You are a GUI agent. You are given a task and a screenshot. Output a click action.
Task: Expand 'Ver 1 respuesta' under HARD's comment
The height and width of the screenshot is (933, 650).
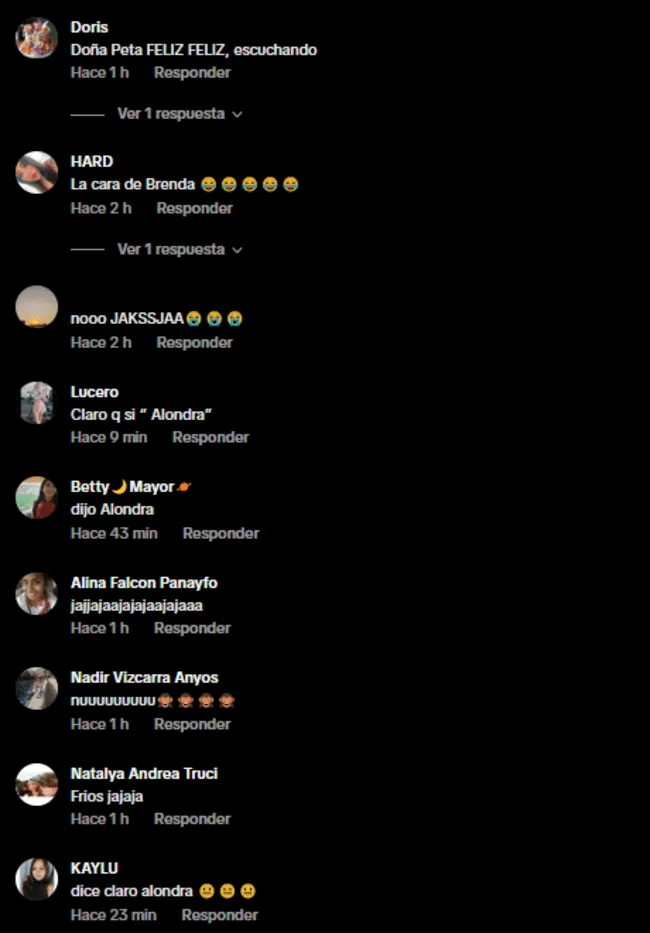coord(171,249)
